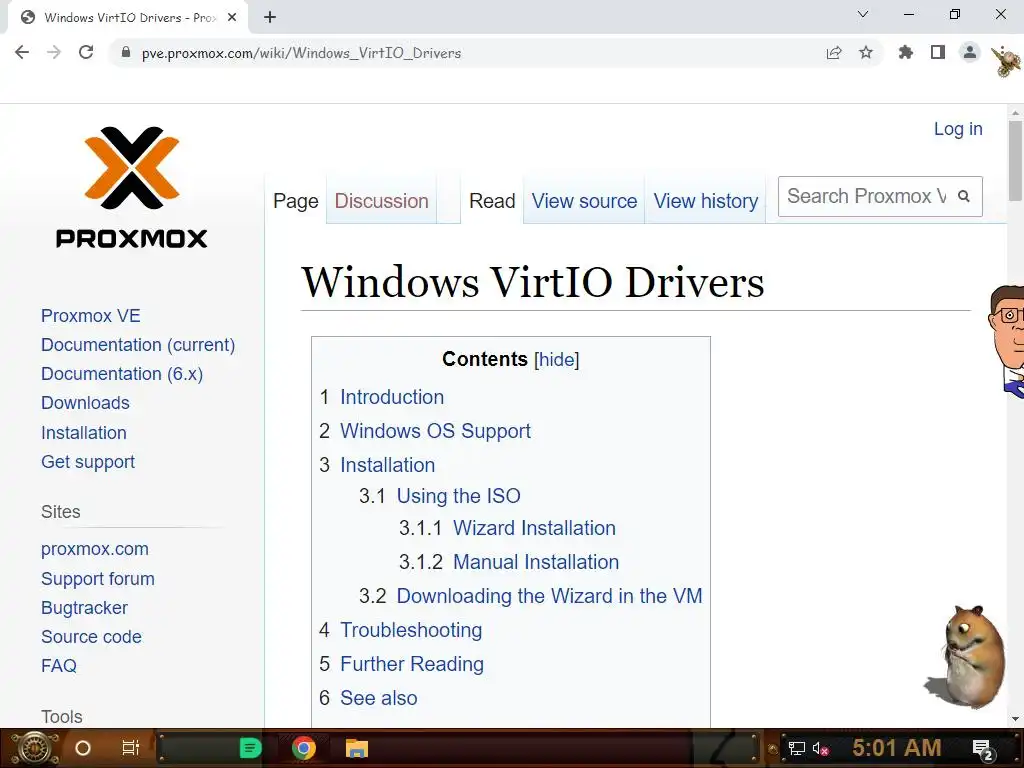The image size is (1024, 768).
Task: Open Proxmox VE sidebar link
Action: 91,316
